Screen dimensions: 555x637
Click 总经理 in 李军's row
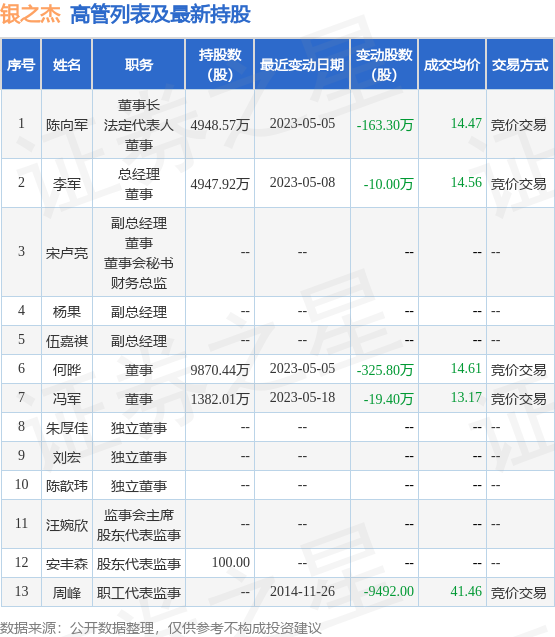[139, 174]
